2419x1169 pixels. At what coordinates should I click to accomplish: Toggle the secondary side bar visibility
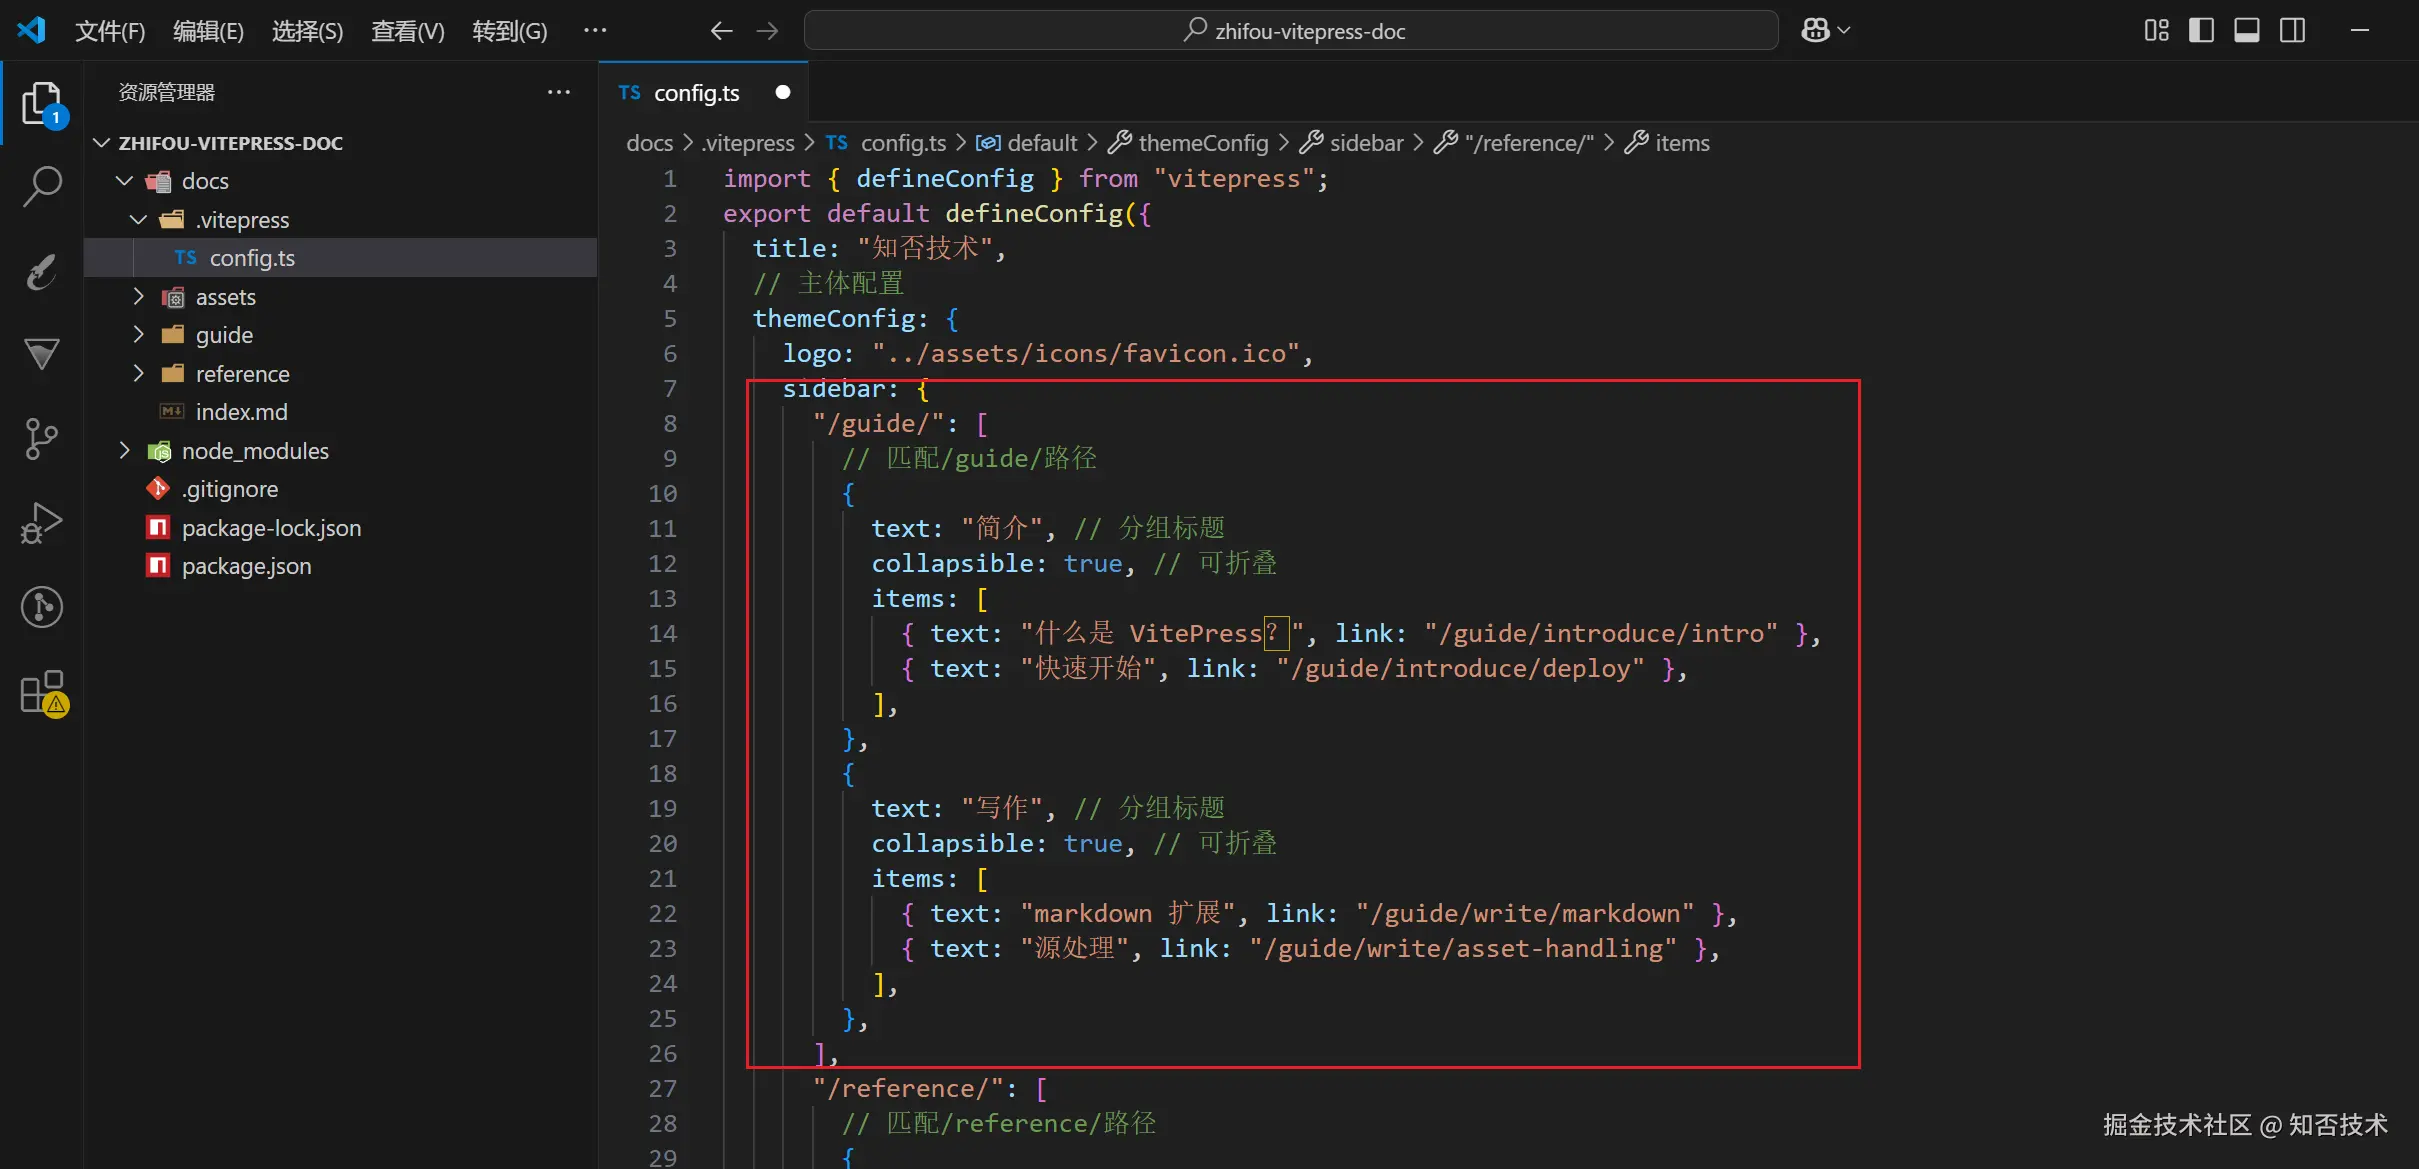click(2292, 31)
